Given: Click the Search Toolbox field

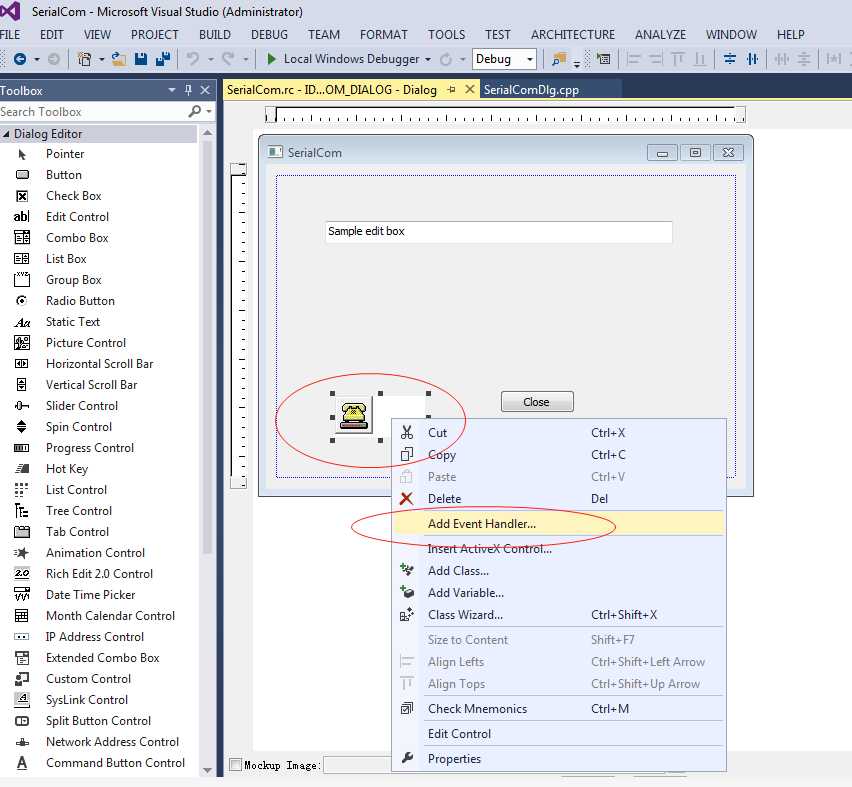Looking at the screenshot, I should [x=93, y=111].
